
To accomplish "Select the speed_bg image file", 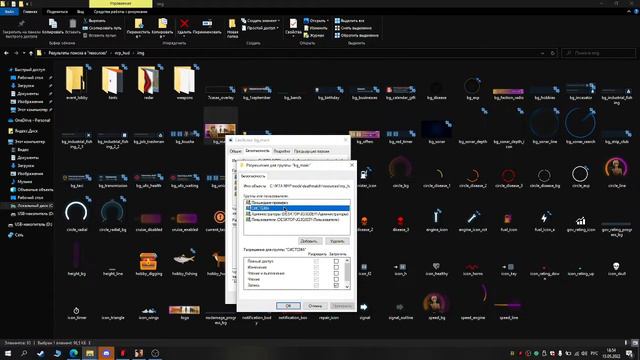I will [x=436, y=303].
